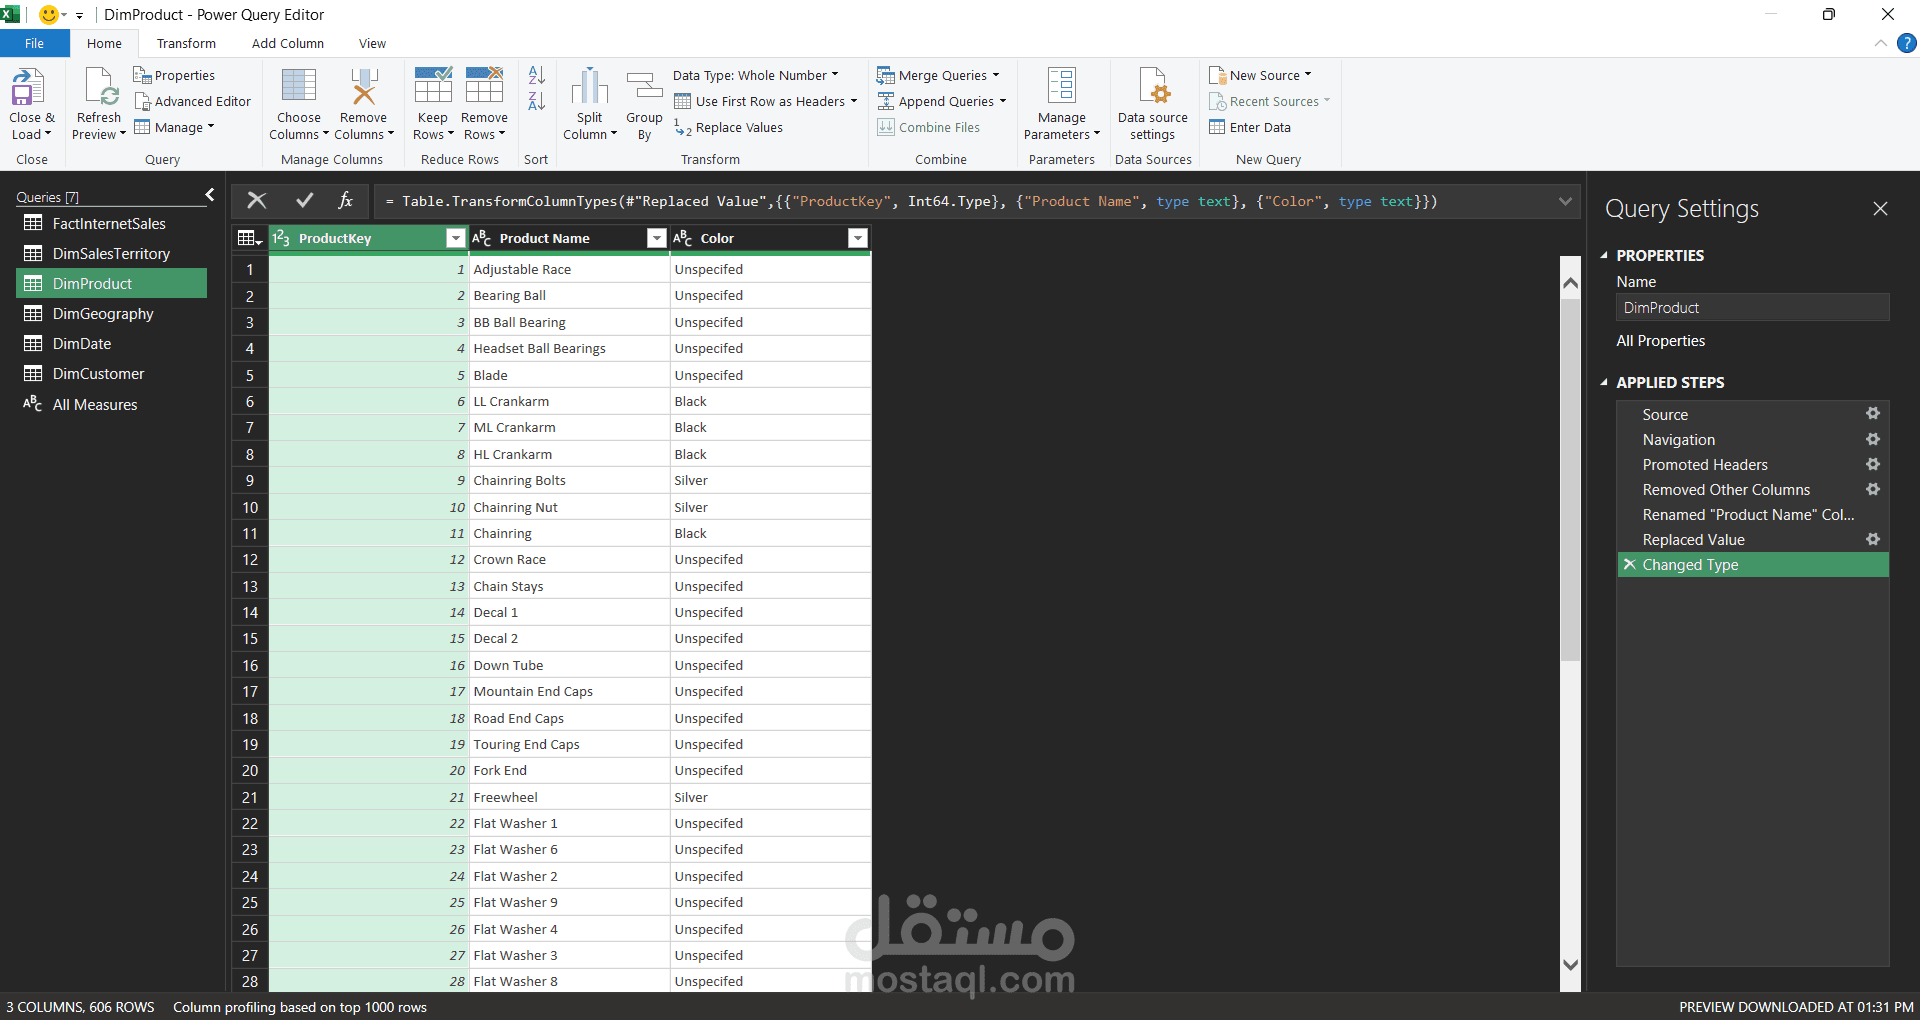
Task: Collapse the PROPERTIES section
Action: coord(1604,255)
